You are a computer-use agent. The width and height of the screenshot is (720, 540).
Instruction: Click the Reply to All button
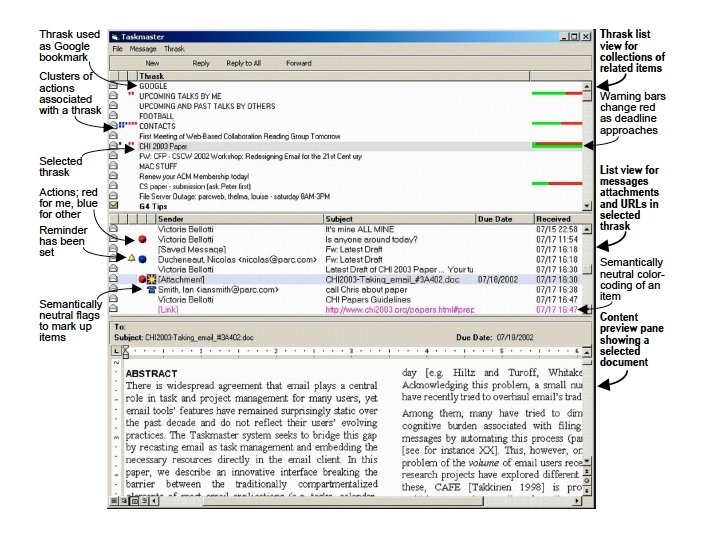coord(243,63)
